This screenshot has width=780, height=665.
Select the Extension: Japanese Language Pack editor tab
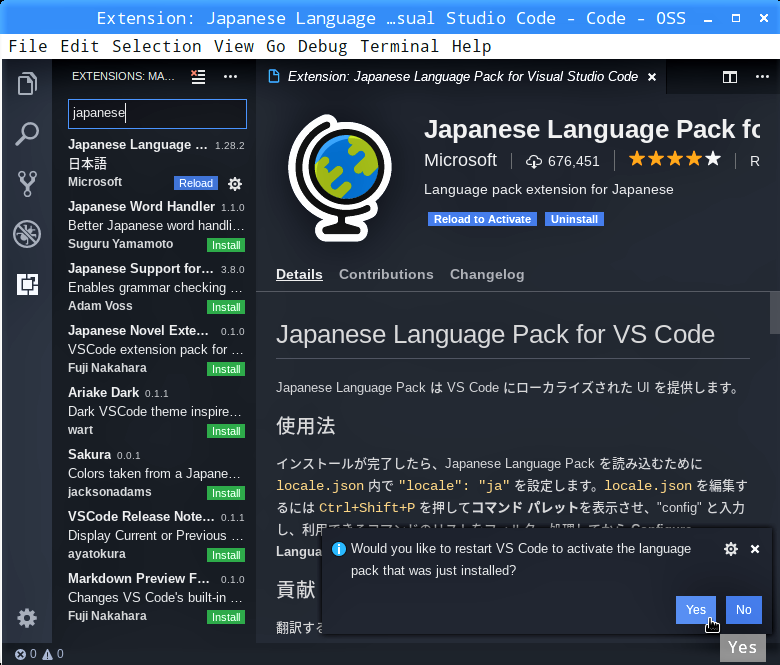(x=461, y=77)
